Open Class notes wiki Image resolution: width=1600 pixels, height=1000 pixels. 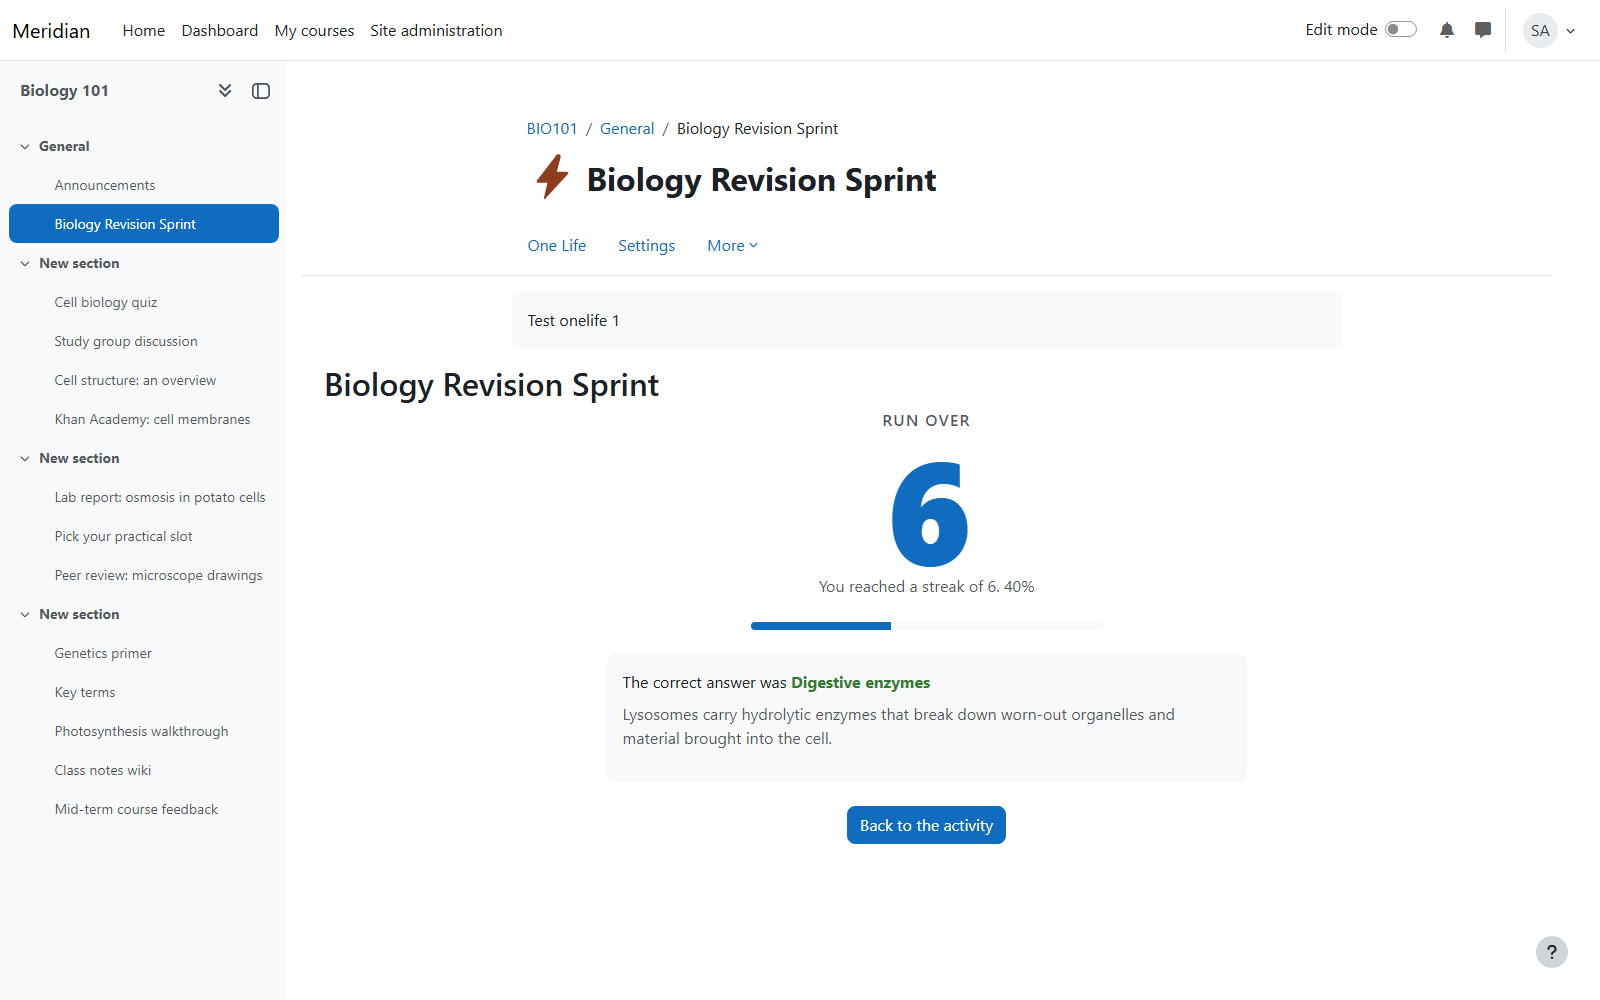point(103,770)
